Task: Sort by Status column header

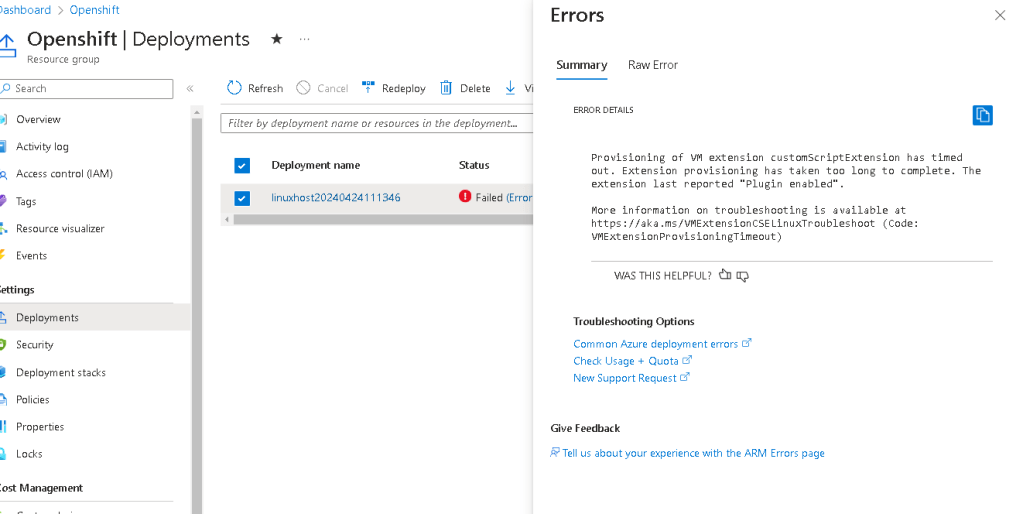Action: [474, 165]
